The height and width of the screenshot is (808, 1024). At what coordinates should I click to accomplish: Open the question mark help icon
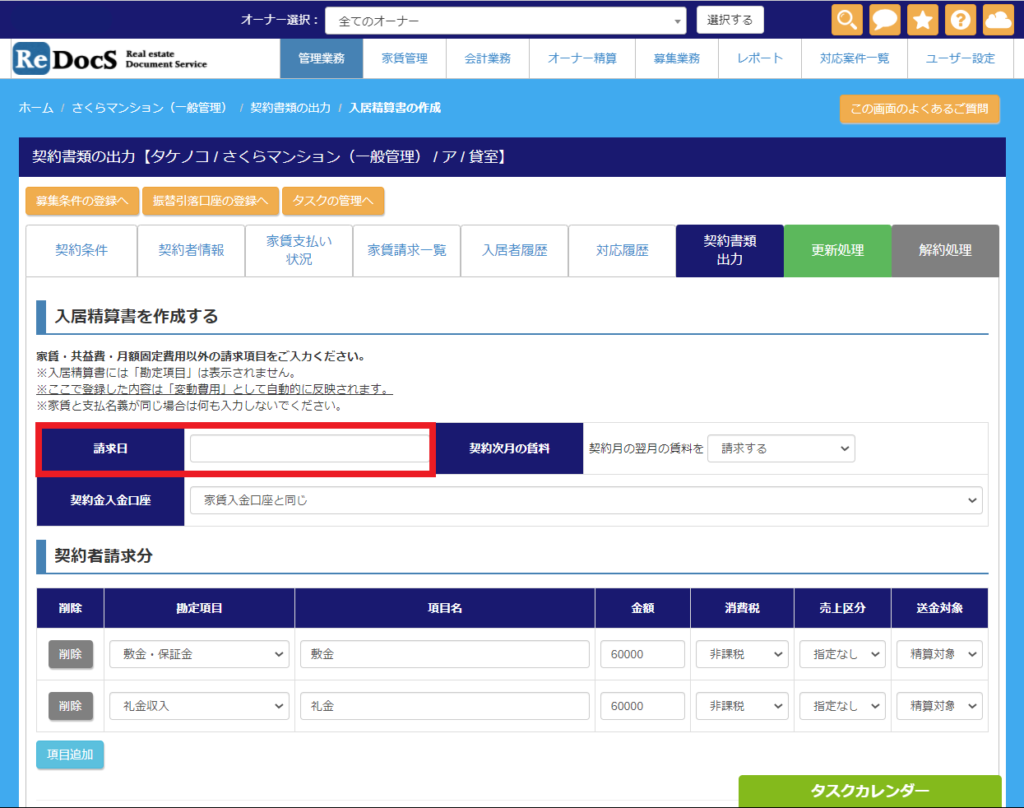[x=959, y=20]
